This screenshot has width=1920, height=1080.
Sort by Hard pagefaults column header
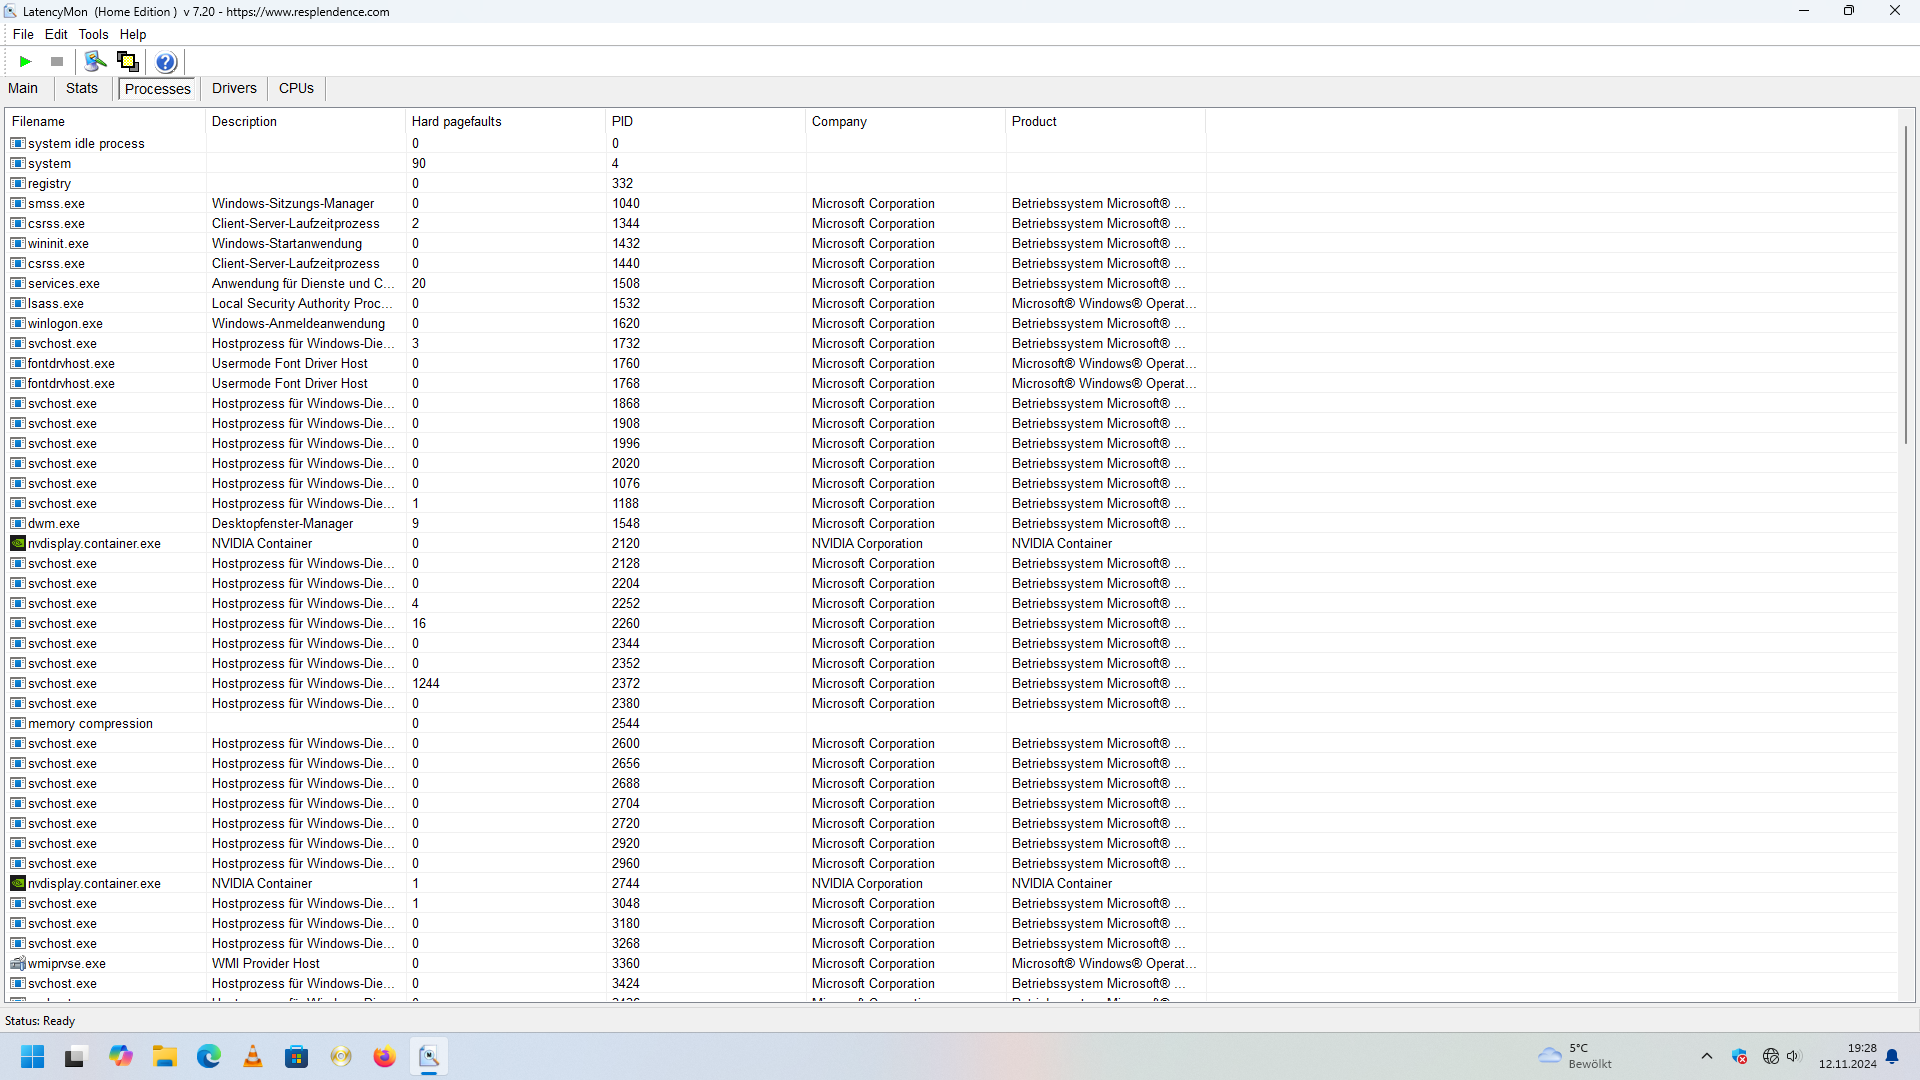(456, 122)
